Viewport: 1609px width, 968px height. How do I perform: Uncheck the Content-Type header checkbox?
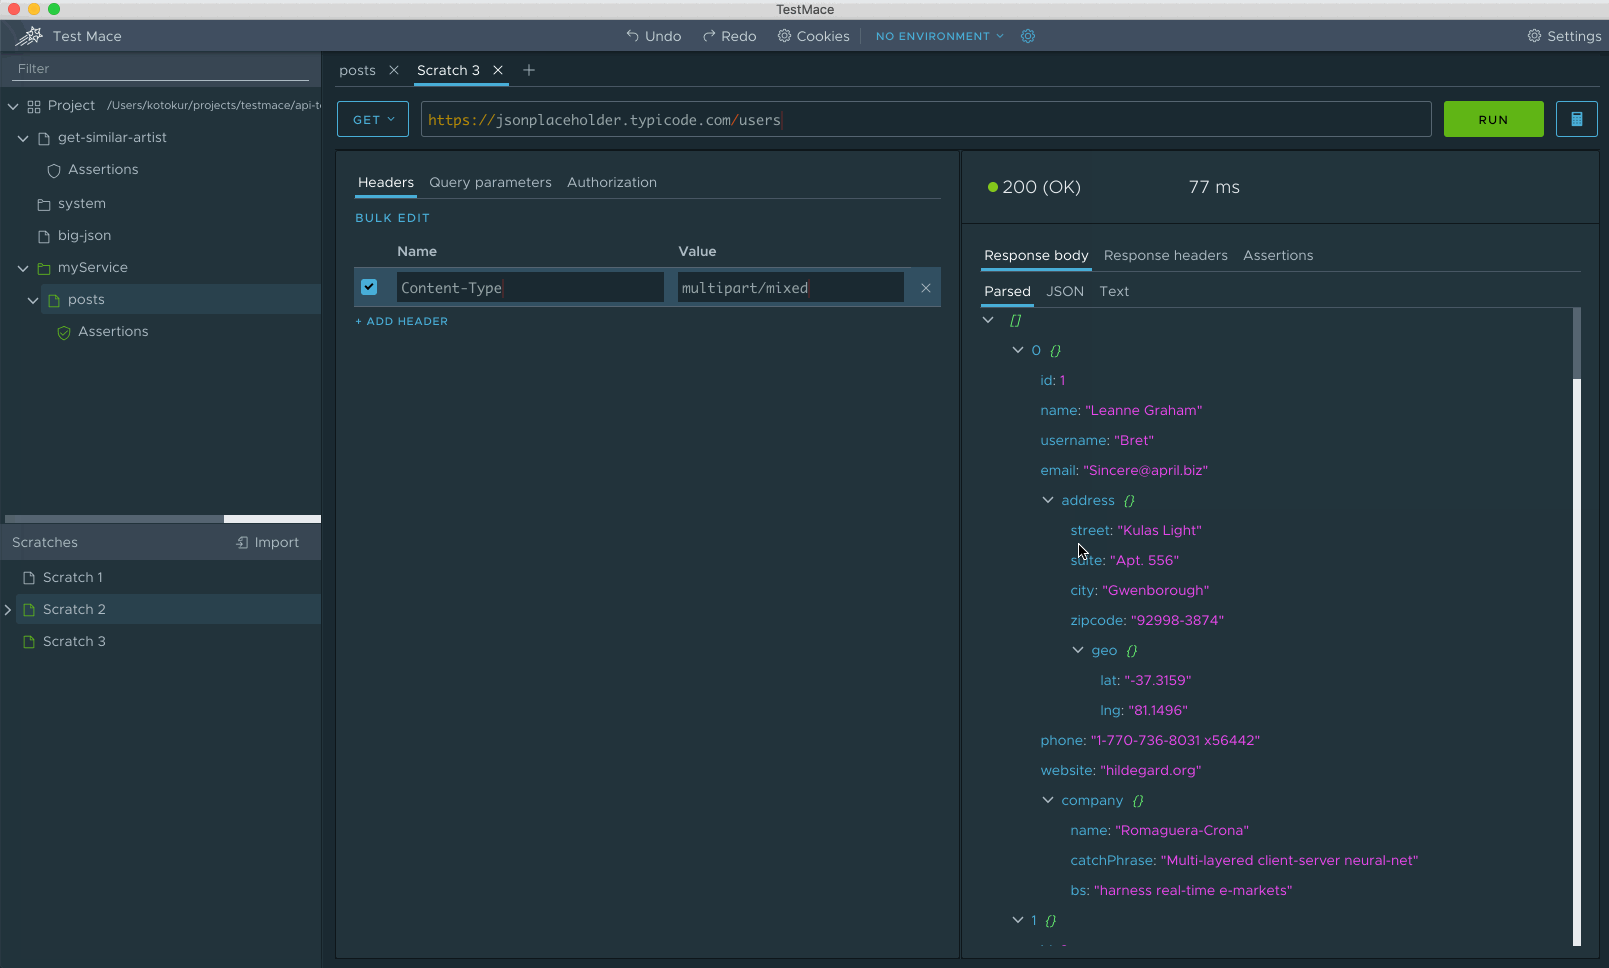(369, 287)
